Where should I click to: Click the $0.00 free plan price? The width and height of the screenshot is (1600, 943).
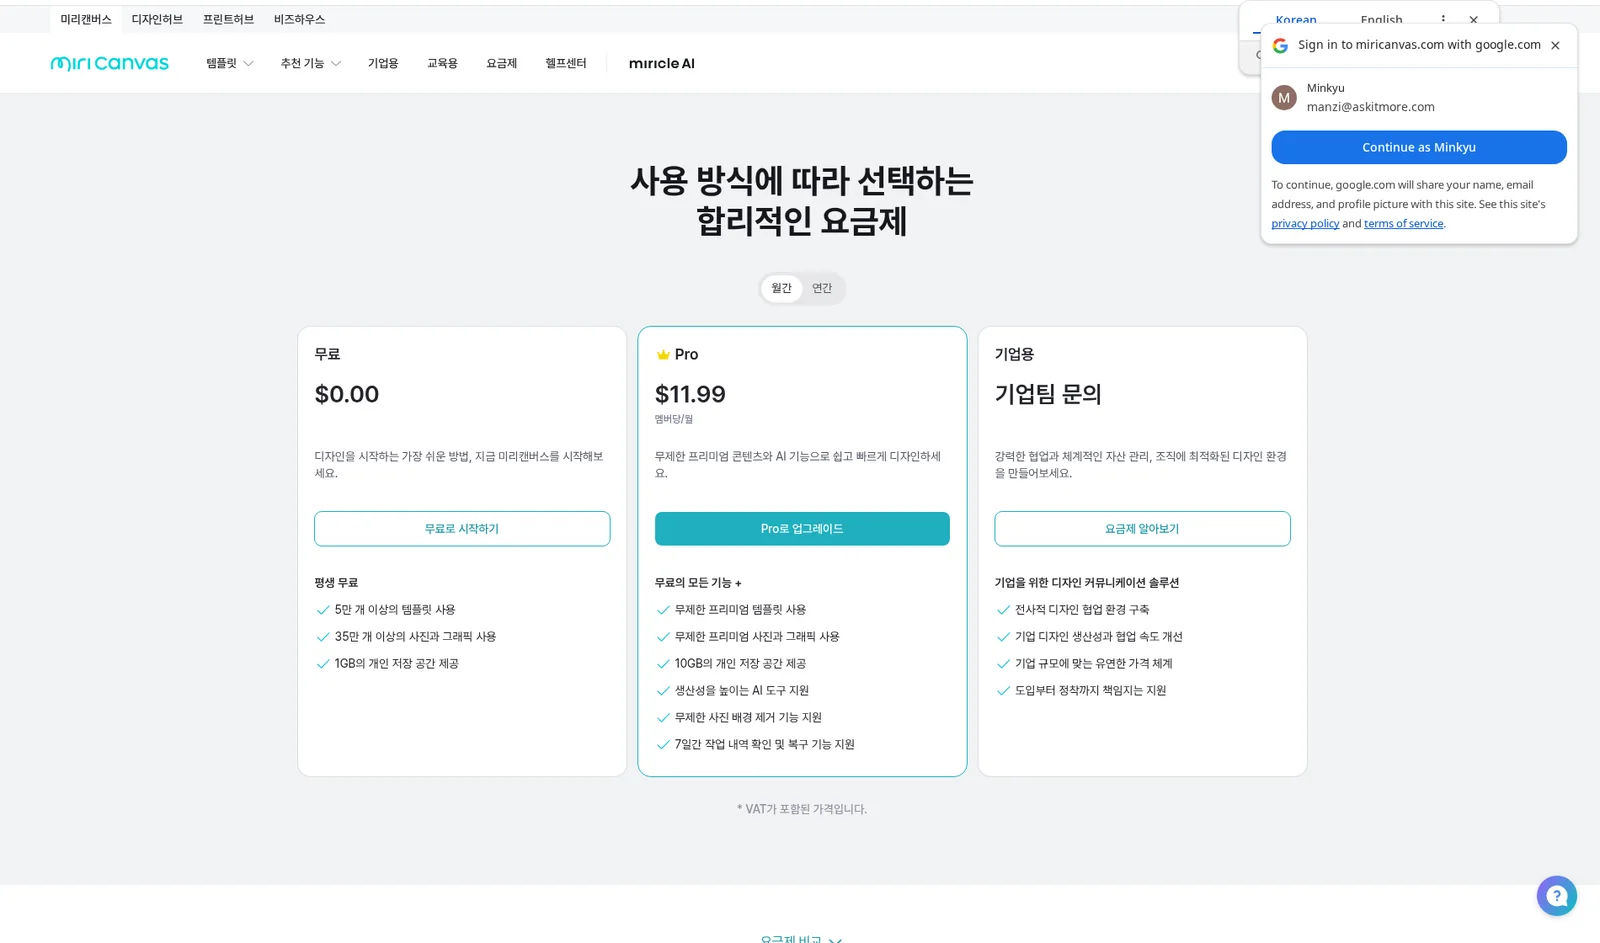(347, 394)
